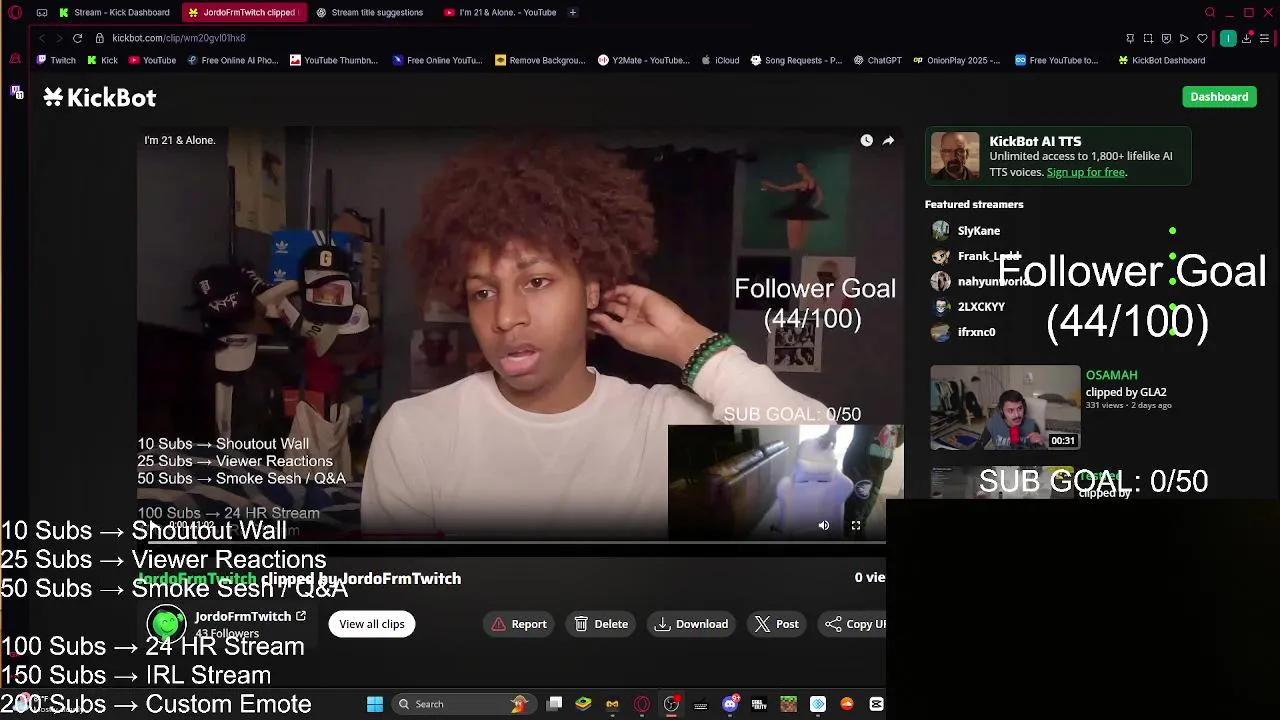
Task: Open Minecraft from the taskbar
Action: tap(788, 704)
